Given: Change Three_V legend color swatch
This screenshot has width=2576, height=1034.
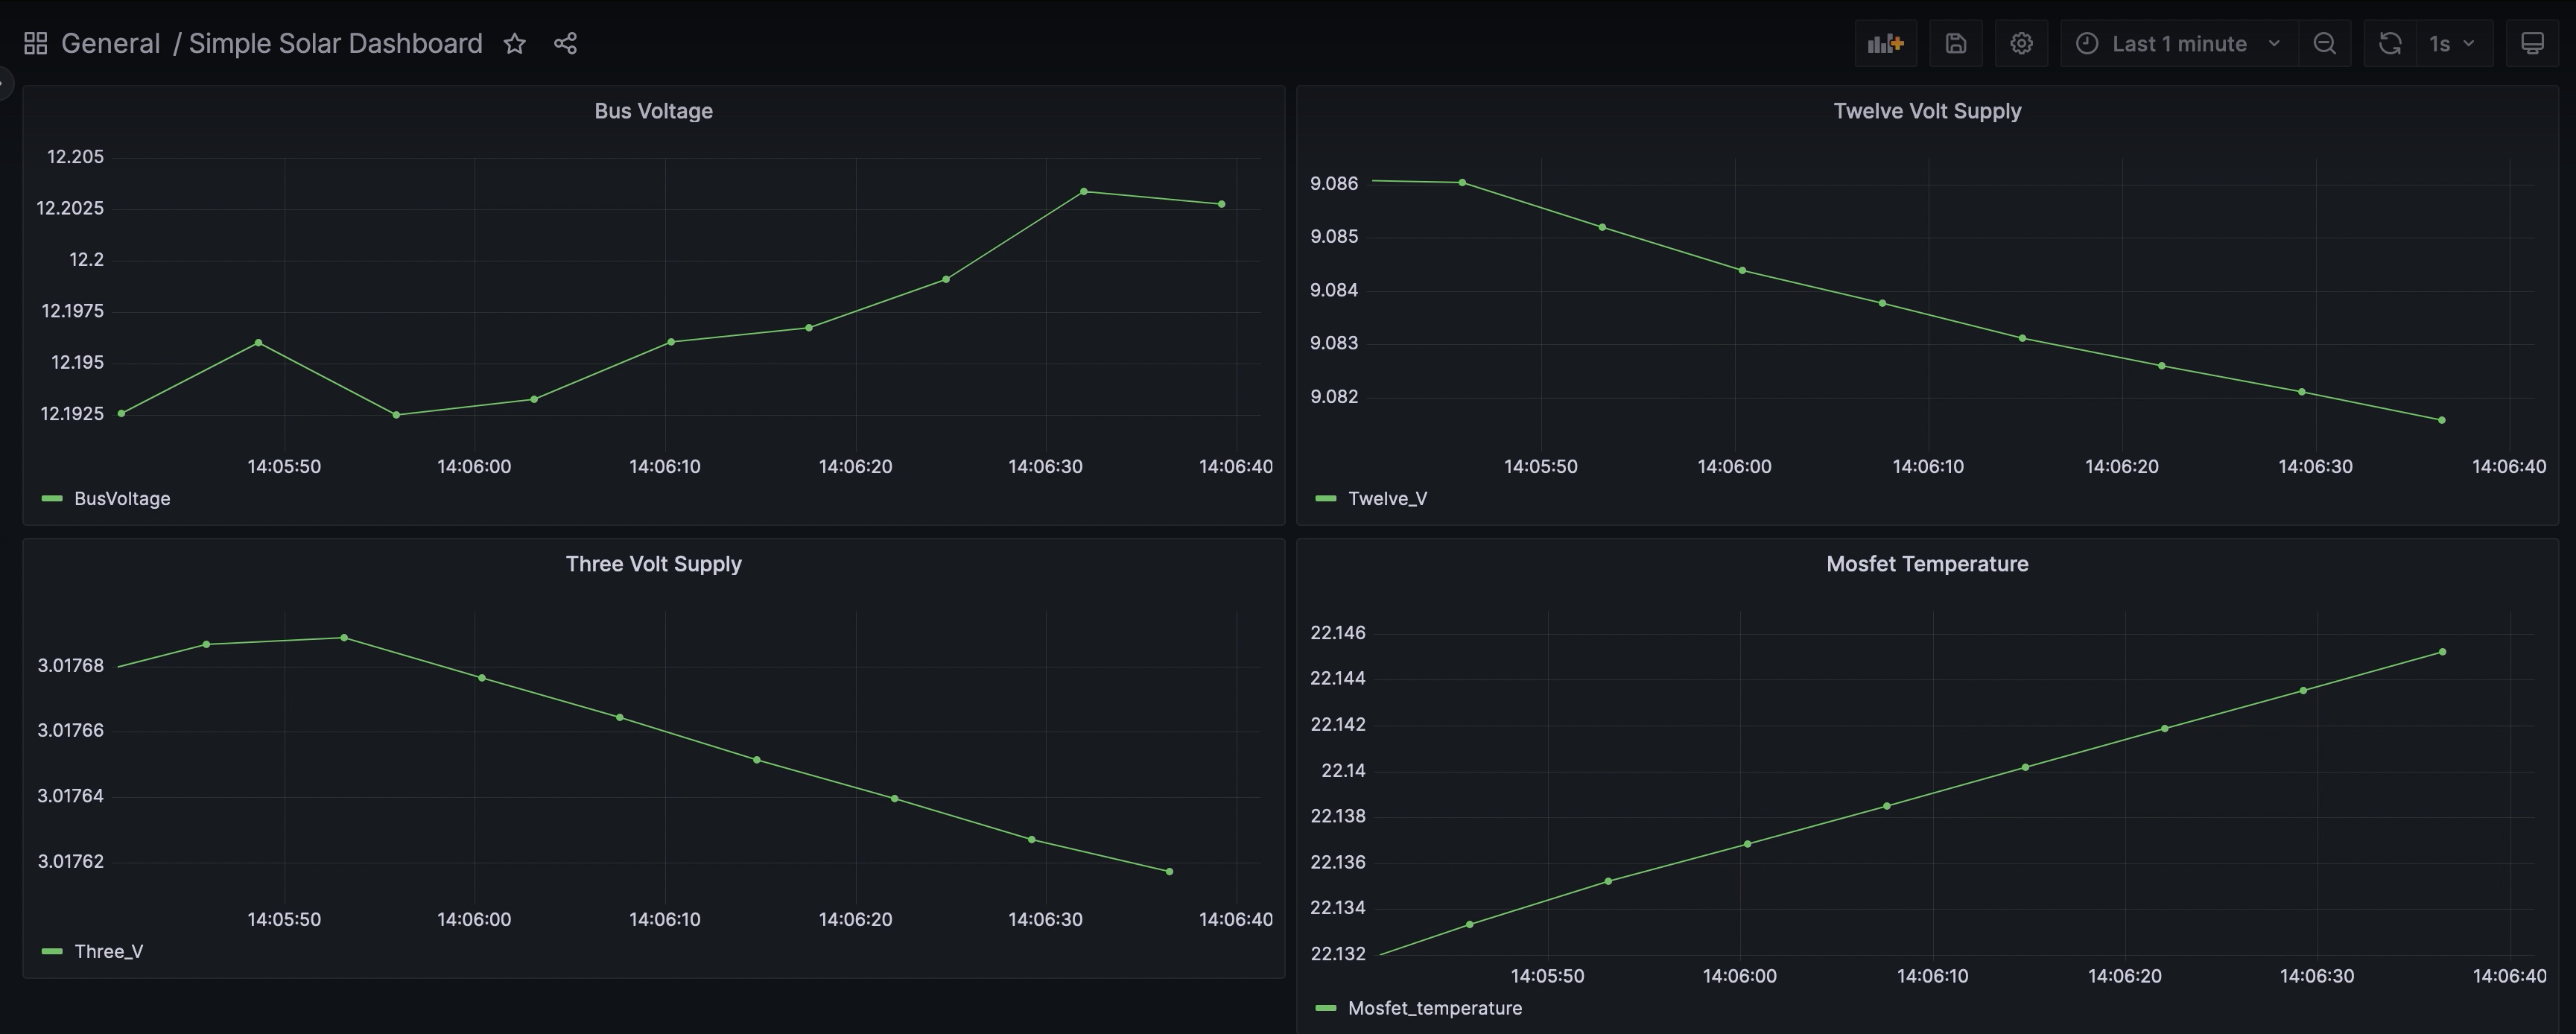Looking at the screenshot, I should tap(52, 951).
